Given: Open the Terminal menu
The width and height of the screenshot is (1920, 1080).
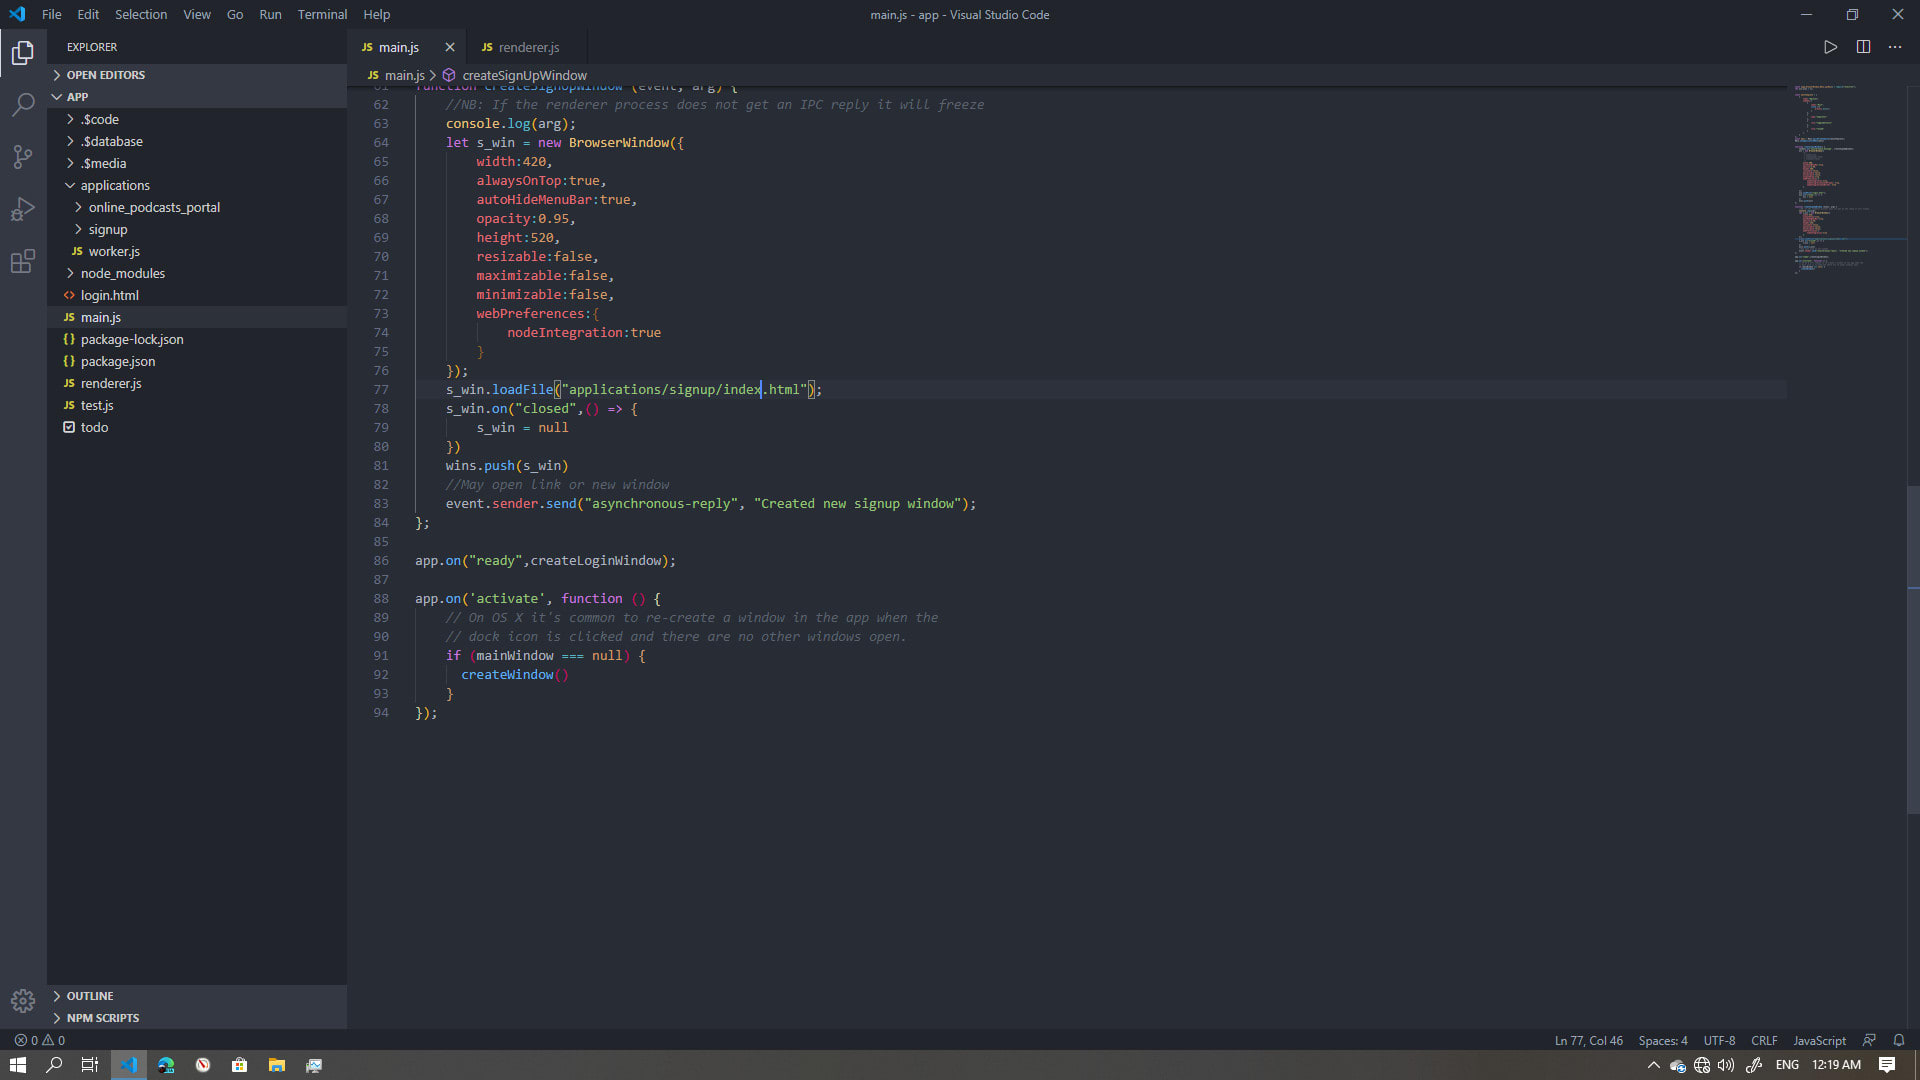Looking at the screenshot, I should [321, 14].
